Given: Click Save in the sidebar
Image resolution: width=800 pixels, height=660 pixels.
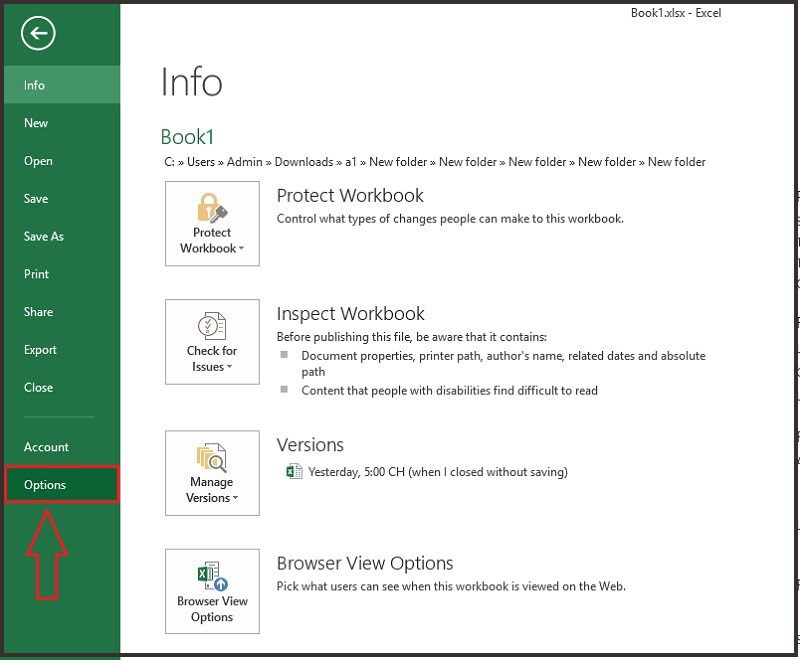Looking at the screenshot, I should tap(62, 198).
